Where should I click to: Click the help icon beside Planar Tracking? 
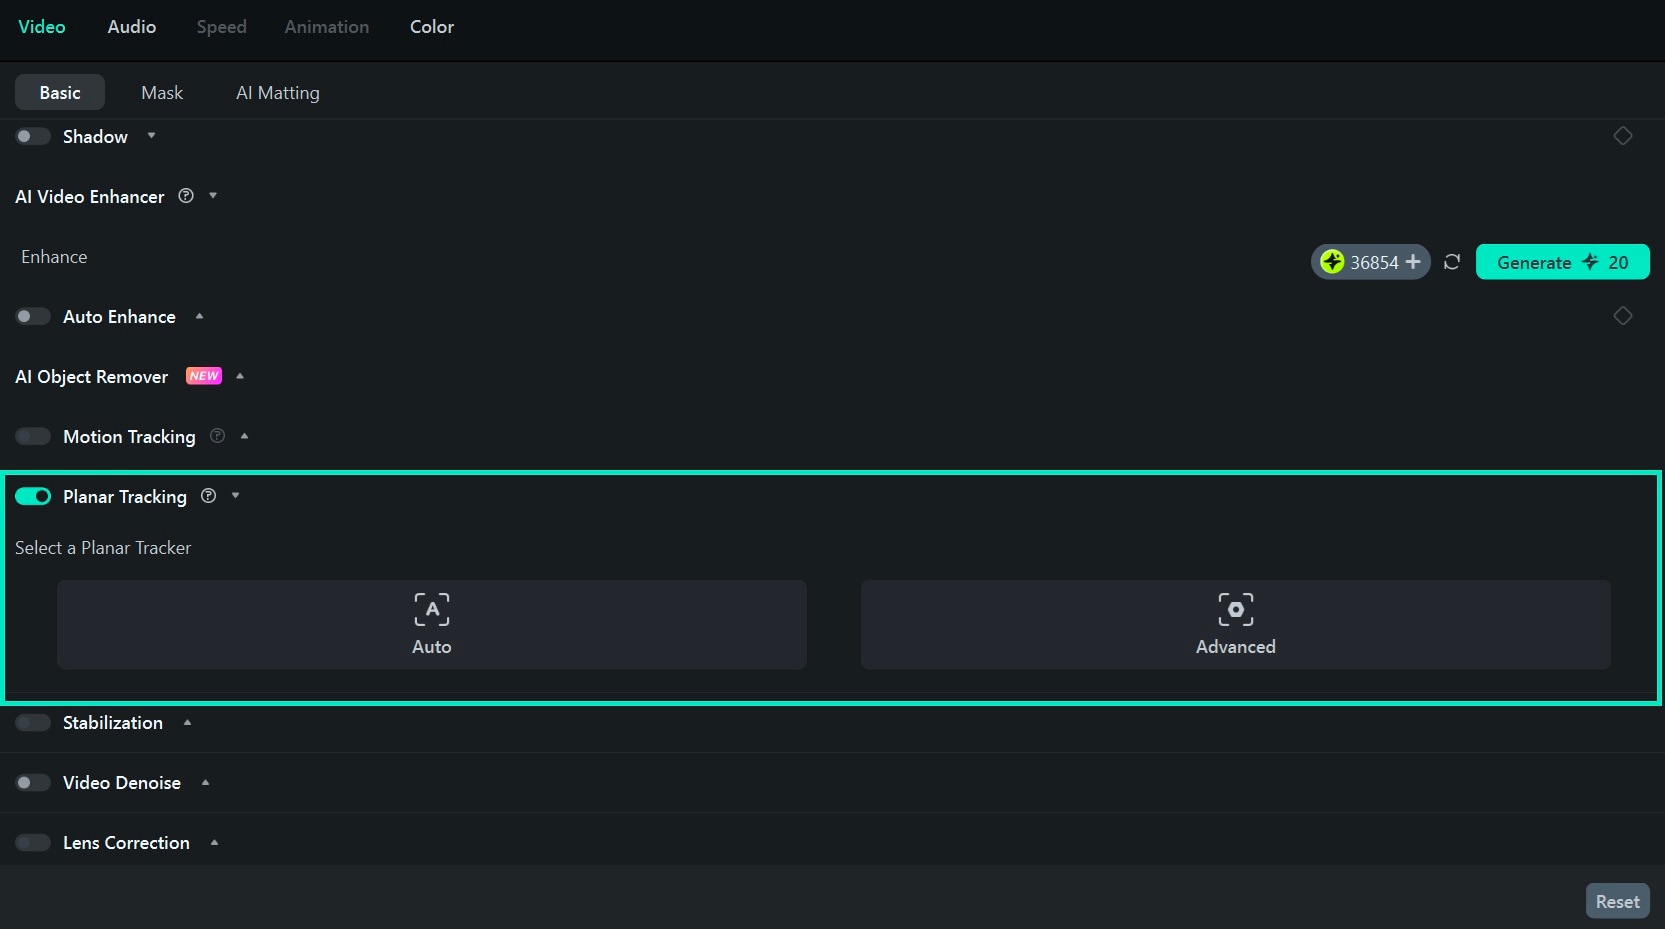[208, 496]
